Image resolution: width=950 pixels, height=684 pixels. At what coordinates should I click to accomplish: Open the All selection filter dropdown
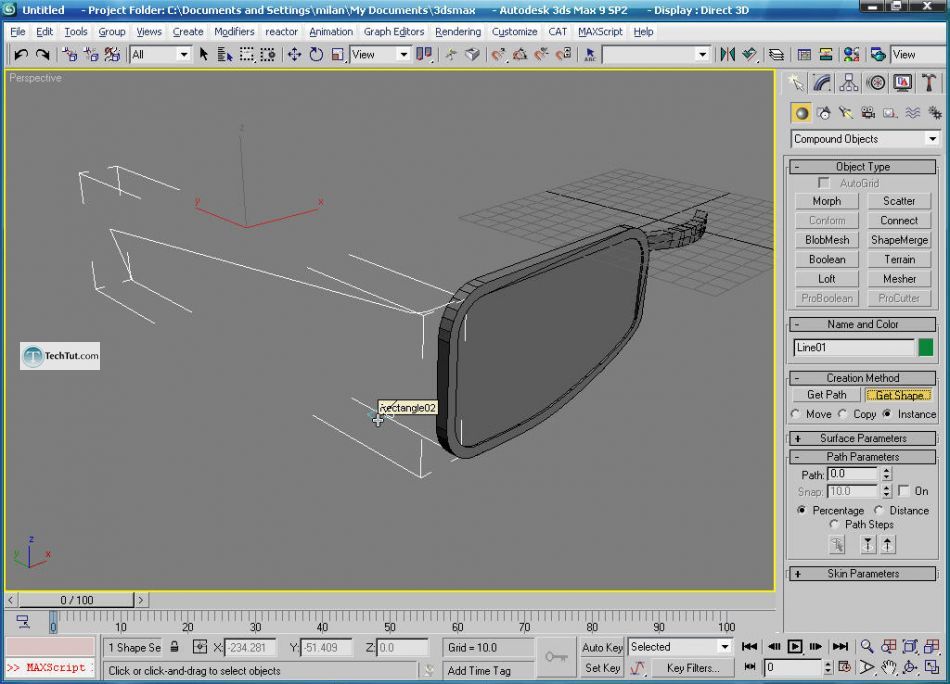tap(160, 55)
